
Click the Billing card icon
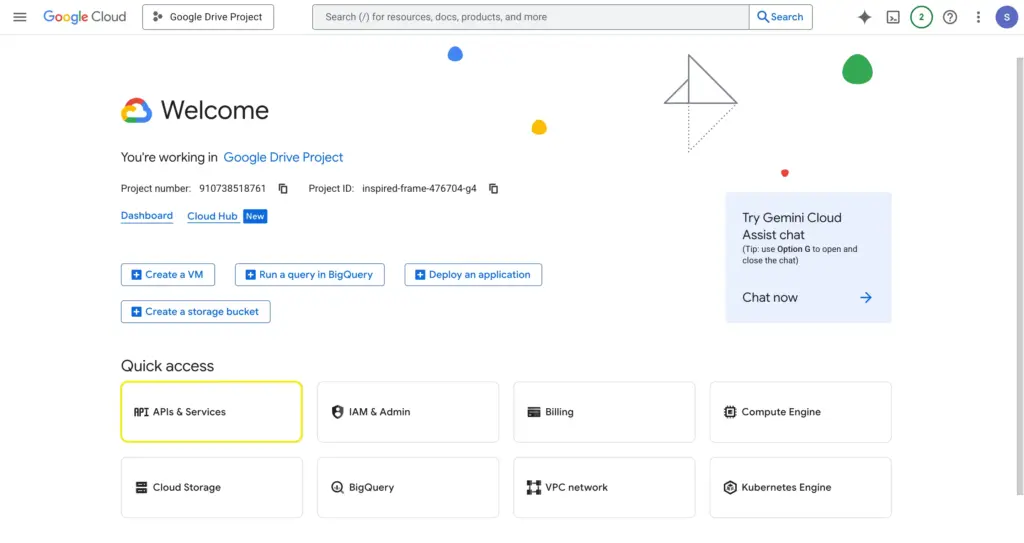[534, 412]
